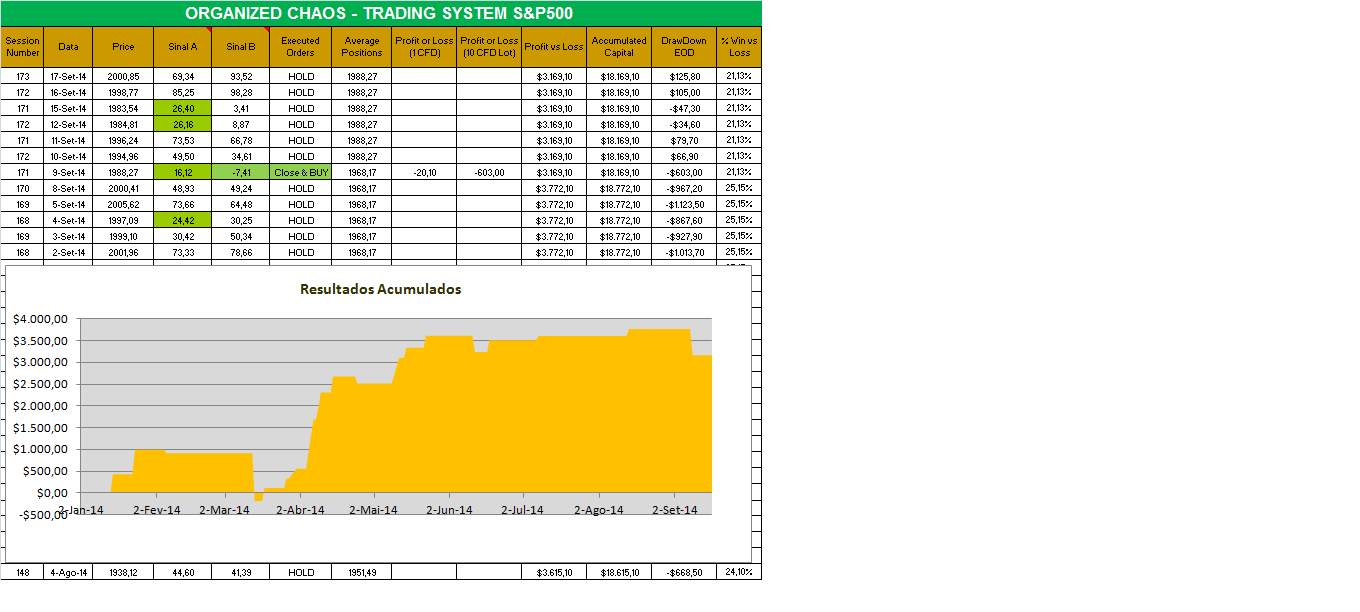This screenshot has height=612, width=1360.
Task: Select the drawdown cell -$1.123,50
Action: coord(684,204)
